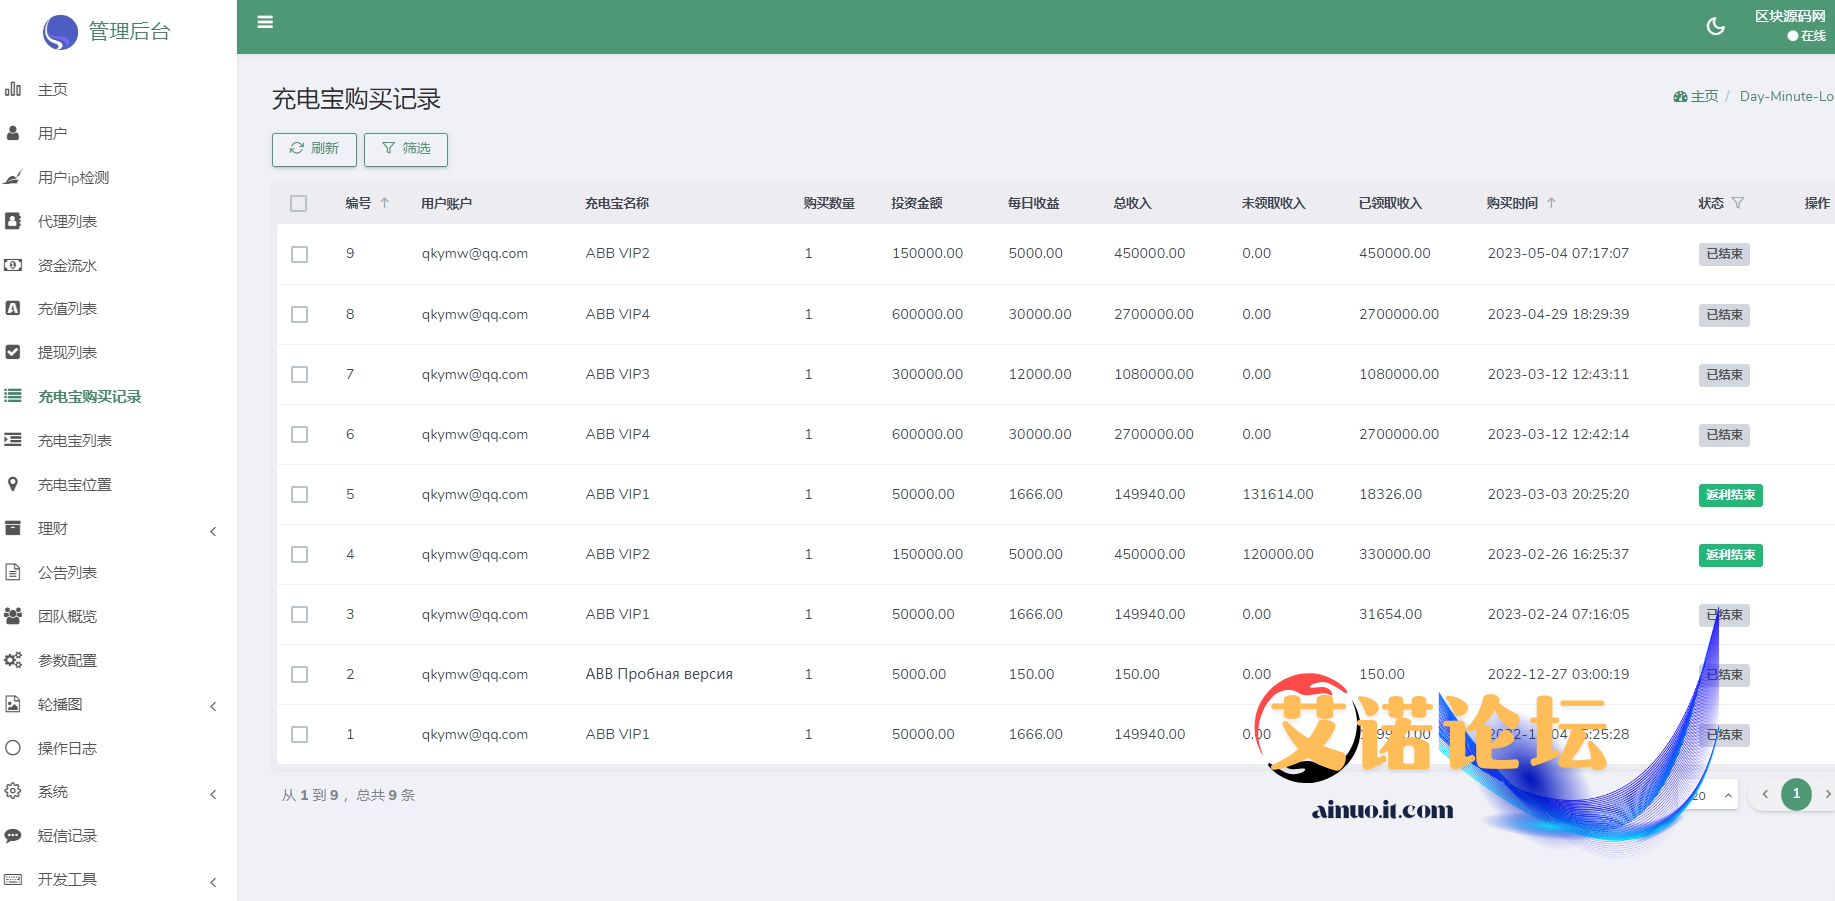1835x901 pixels.
Task: Sort by 编号 column arrow
Action: point(384,203)
